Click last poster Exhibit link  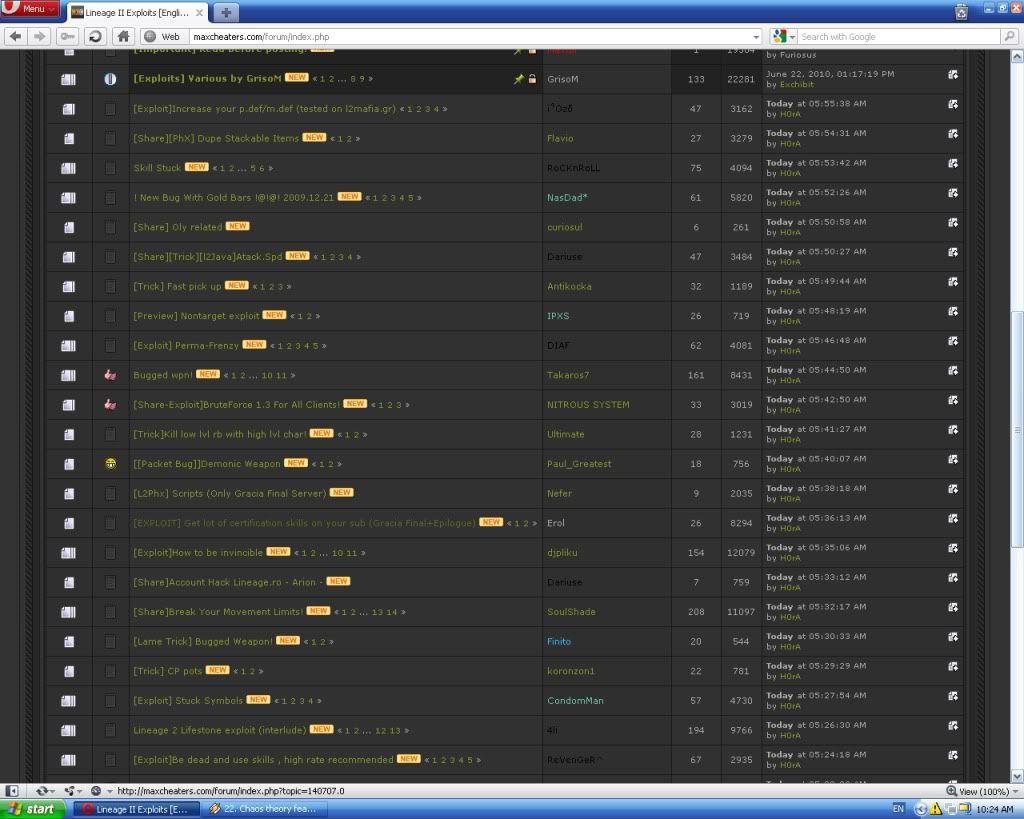797,84
